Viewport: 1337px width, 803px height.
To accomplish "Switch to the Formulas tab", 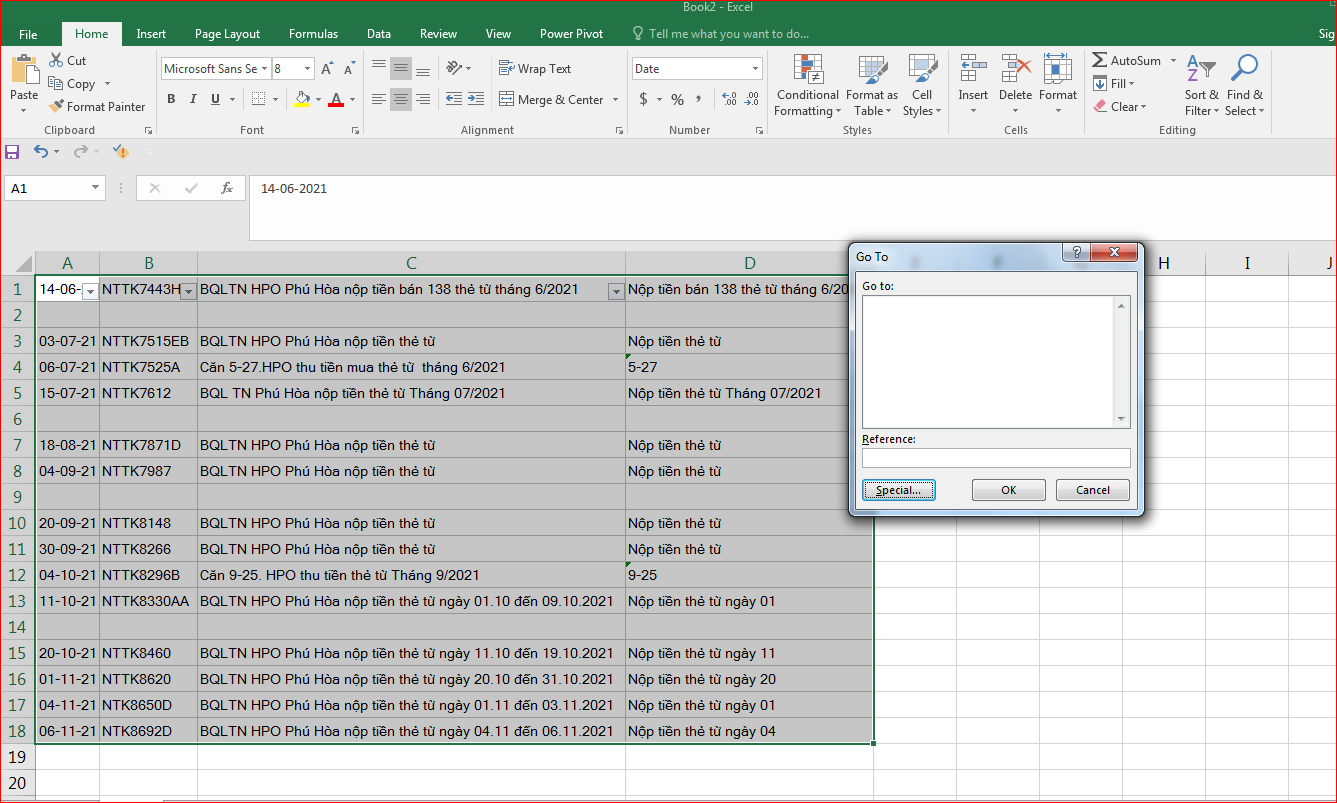I will tap(313, 34).
